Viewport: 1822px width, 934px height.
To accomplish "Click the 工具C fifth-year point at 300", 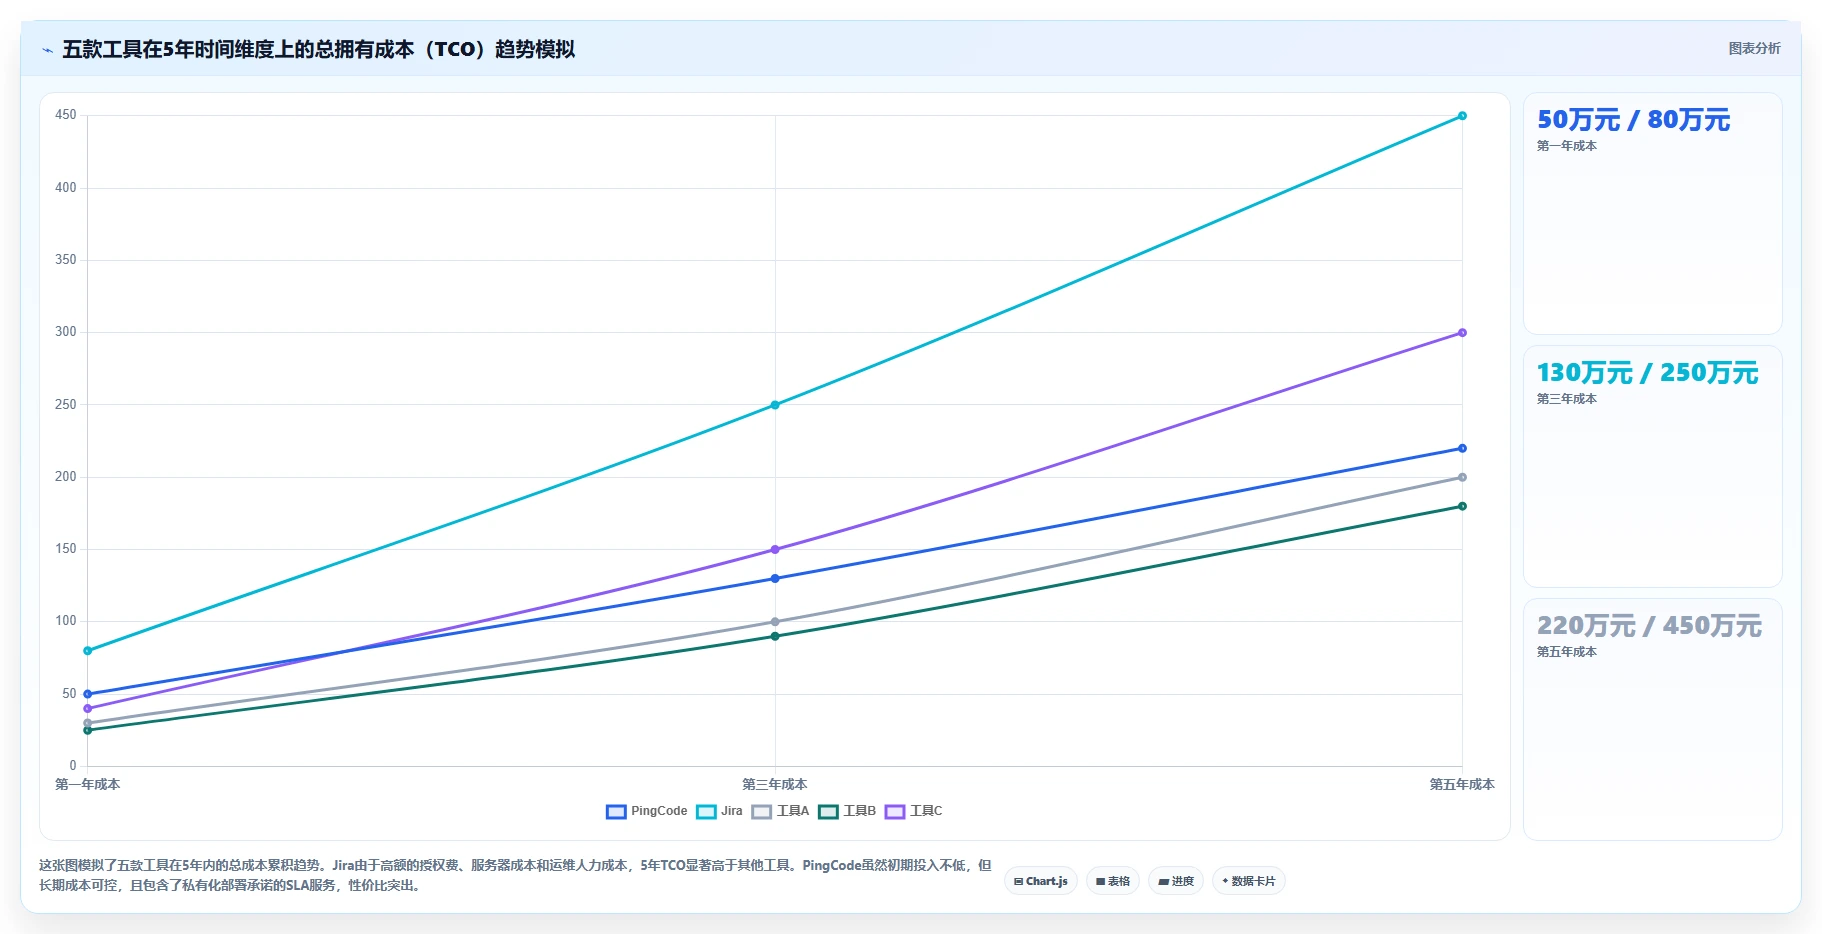I will coord(1462,333).
